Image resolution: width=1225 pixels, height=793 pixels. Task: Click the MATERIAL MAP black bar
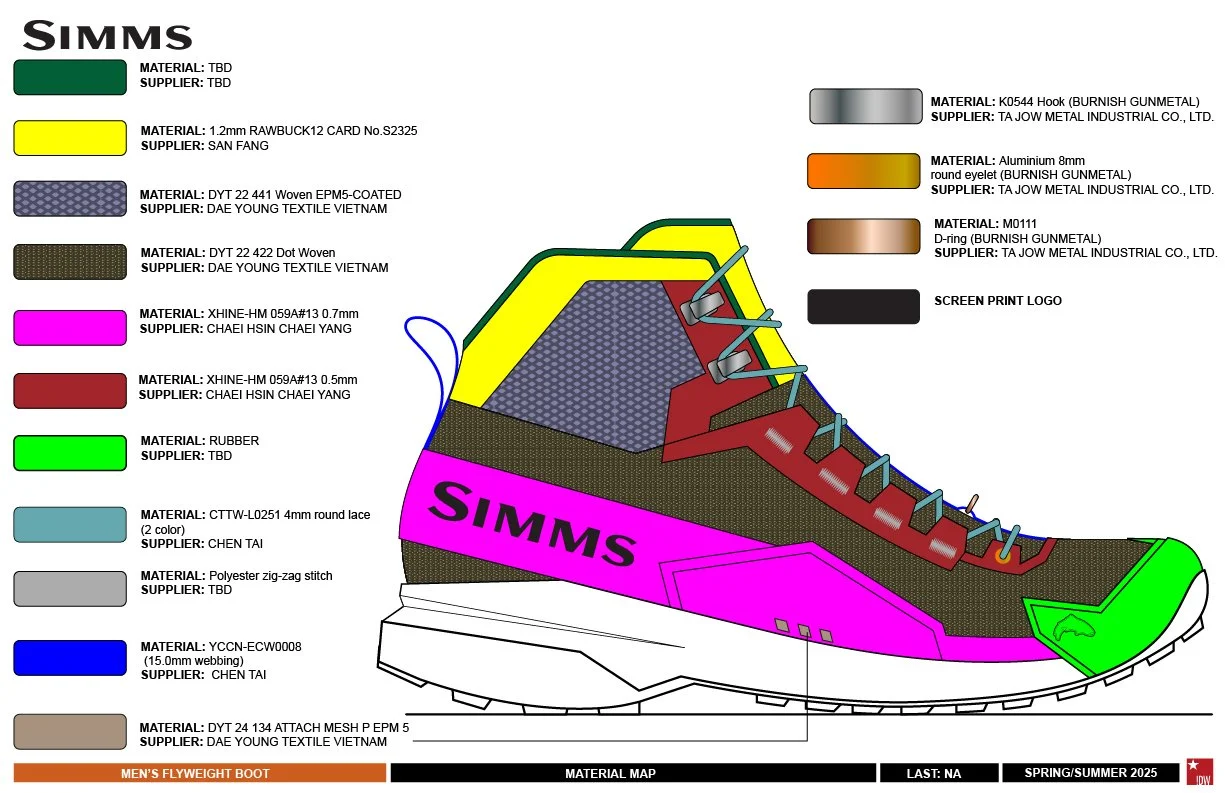[x=633, y=773]
